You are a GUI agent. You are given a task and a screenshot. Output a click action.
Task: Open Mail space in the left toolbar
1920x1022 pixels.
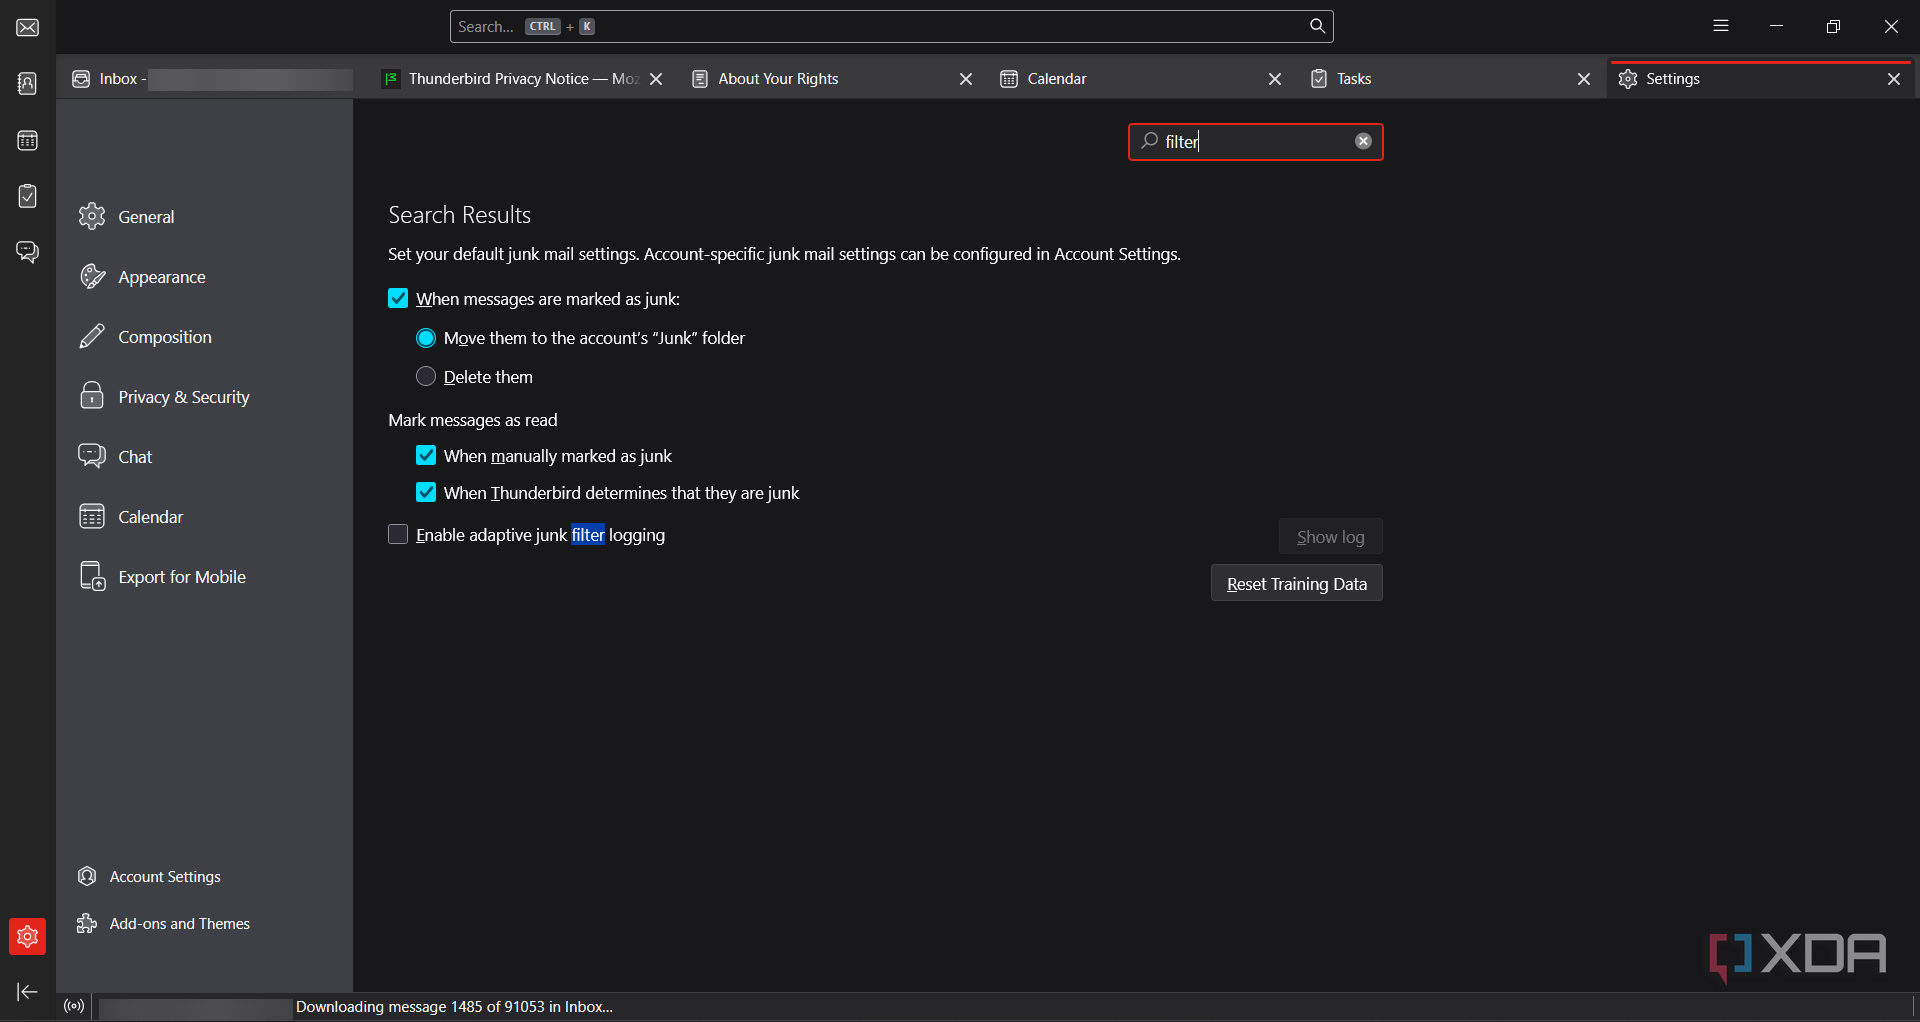(28, 27)
